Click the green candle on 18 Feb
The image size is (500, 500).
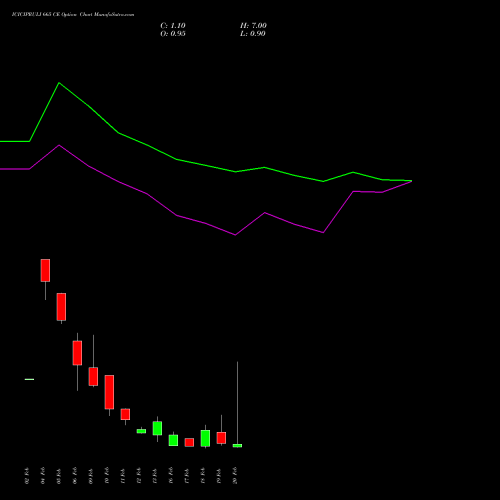[x=205, y=438]
